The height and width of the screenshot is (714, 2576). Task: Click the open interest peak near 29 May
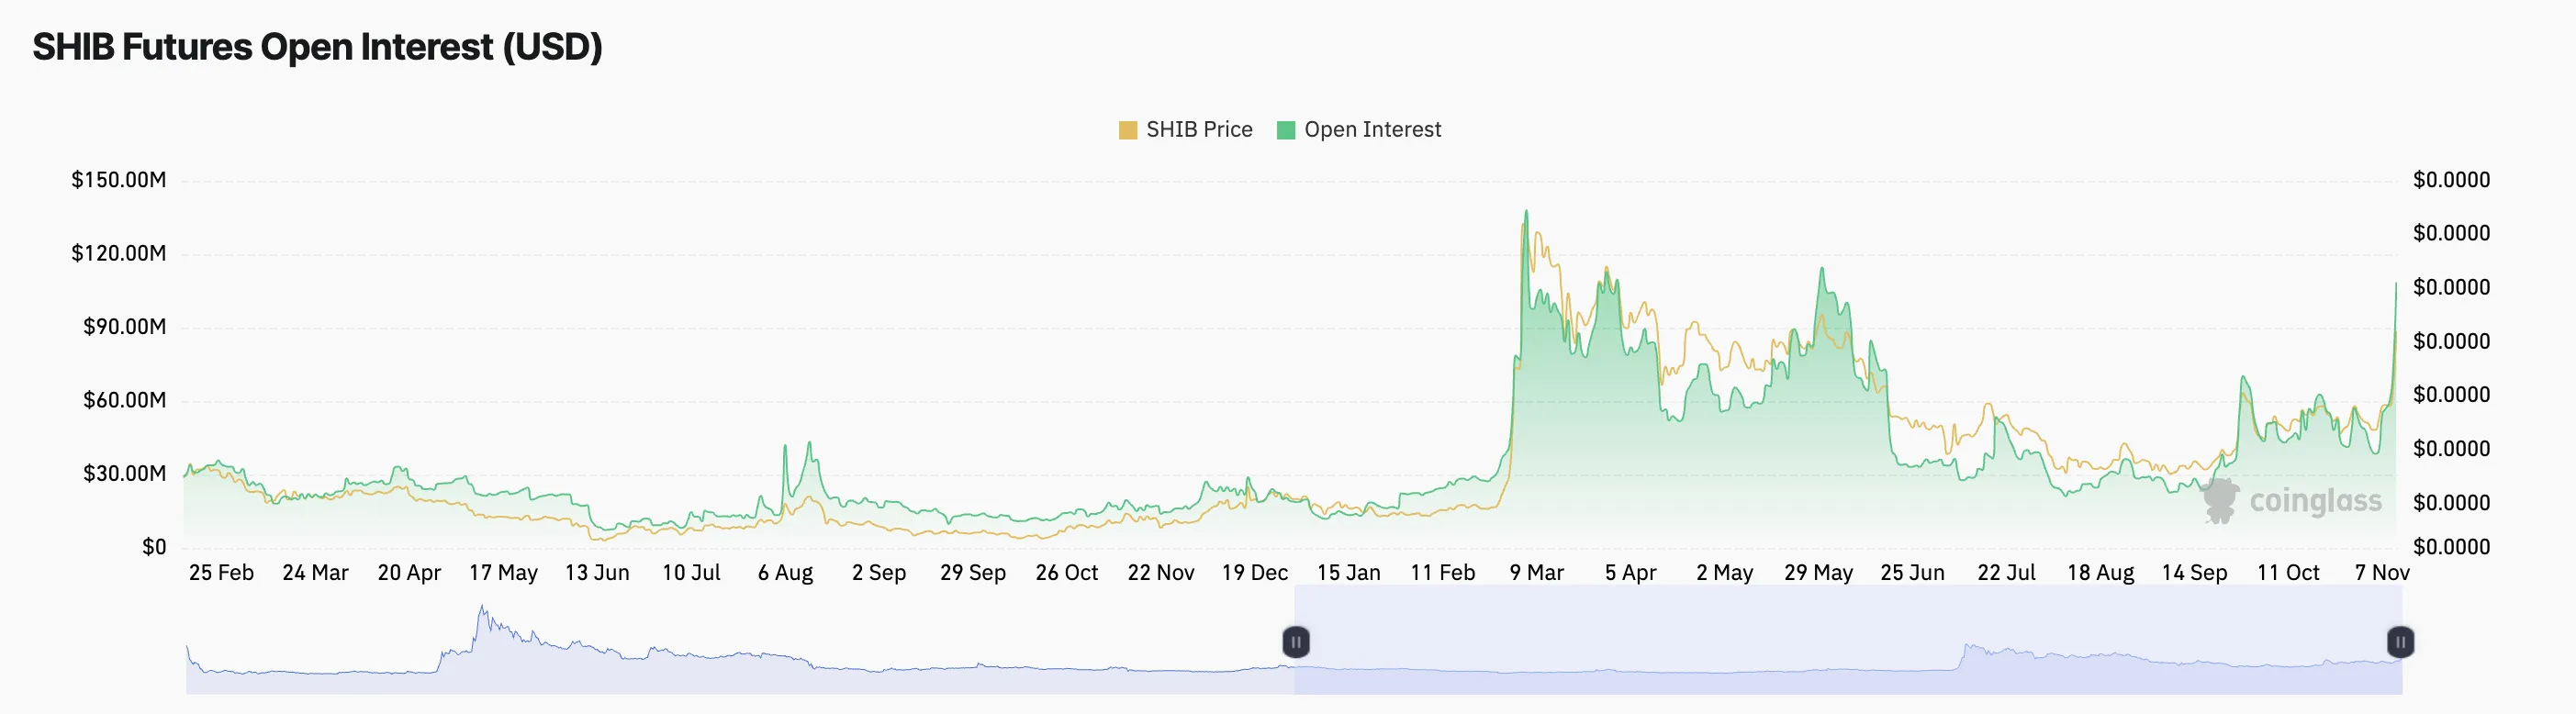(1822, 268)
